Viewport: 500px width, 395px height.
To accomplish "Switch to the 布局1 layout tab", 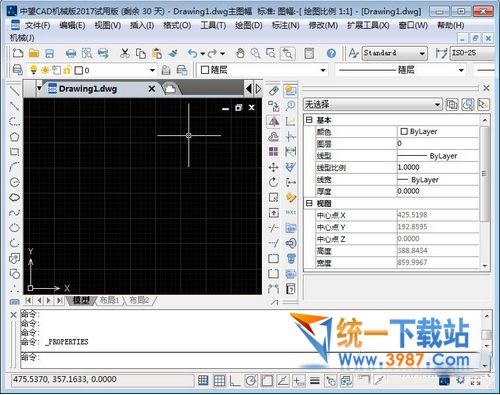I will (x=109, y=300).
